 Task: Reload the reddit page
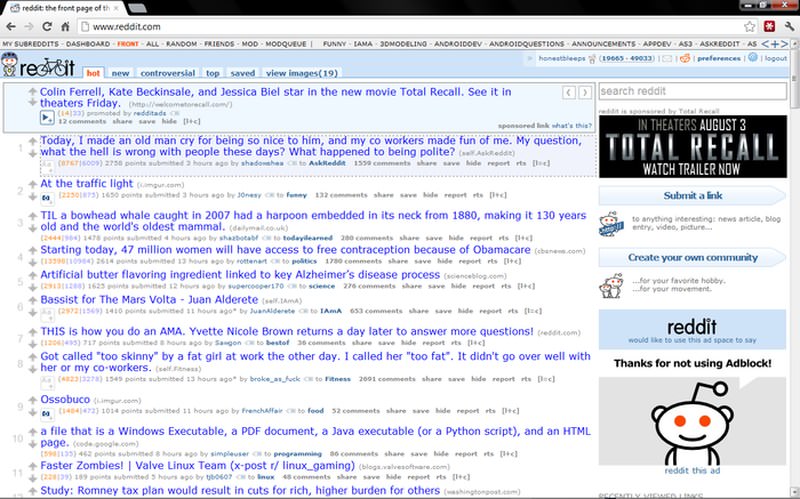coord(47,27)
